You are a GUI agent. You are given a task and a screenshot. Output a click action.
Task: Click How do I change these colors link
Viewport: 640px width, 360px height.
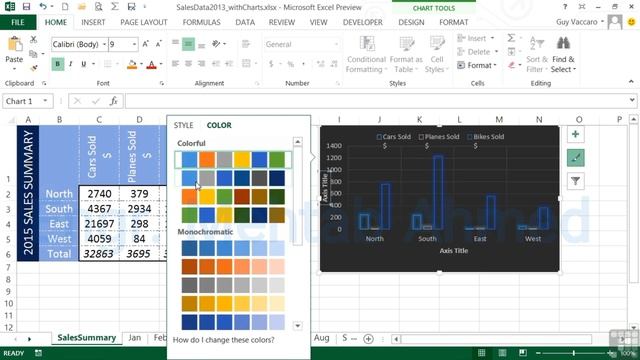click(223, 340)
